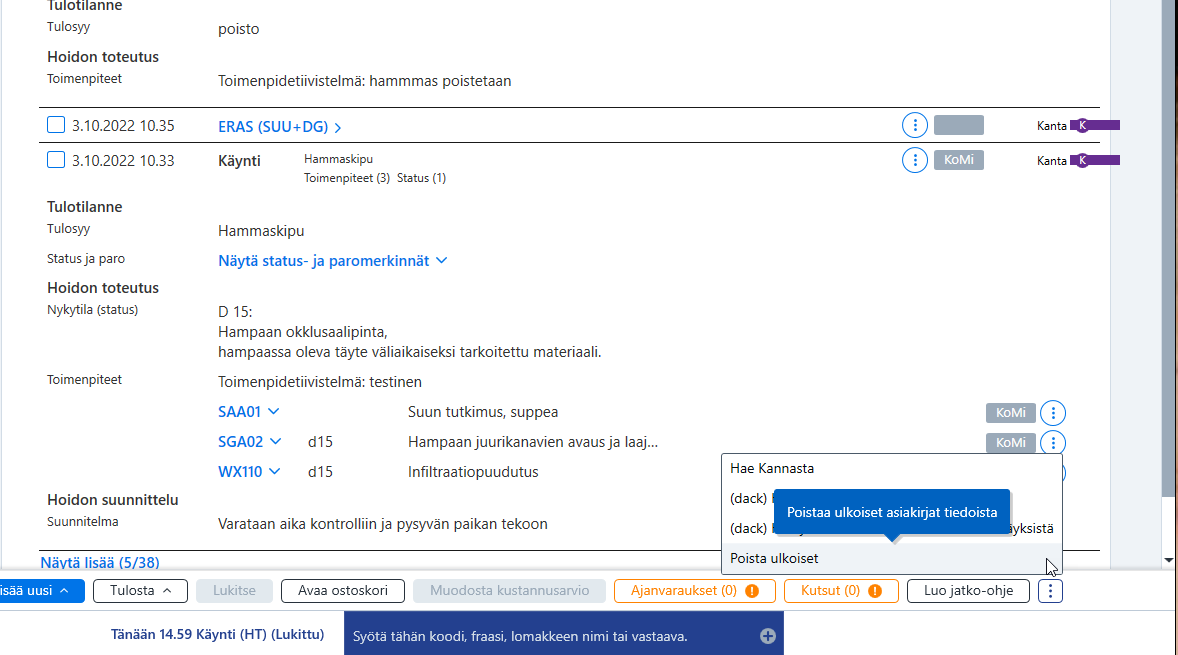Select Poista ulkoiset from the context menu
Viewport: 1178px width, 655px height.
pos(892,558)
